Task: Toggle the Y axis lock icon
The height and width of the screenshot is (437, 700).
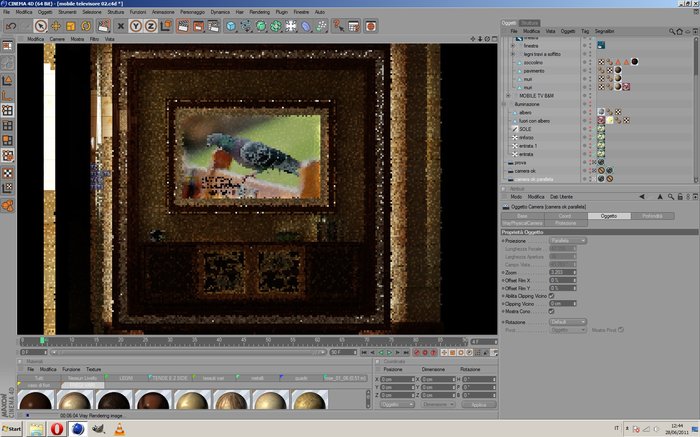Action: click(x=136, y=26)
